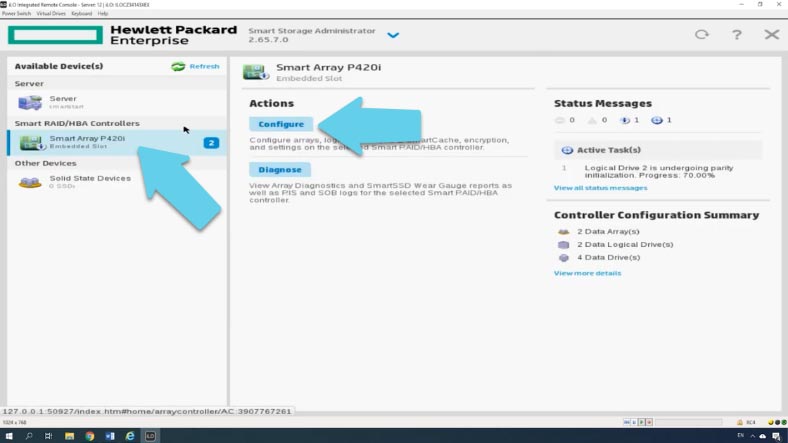Click the '2 Data Array(s)' text
This screenshot has width=788, height=443.
[x=608, y=232]
